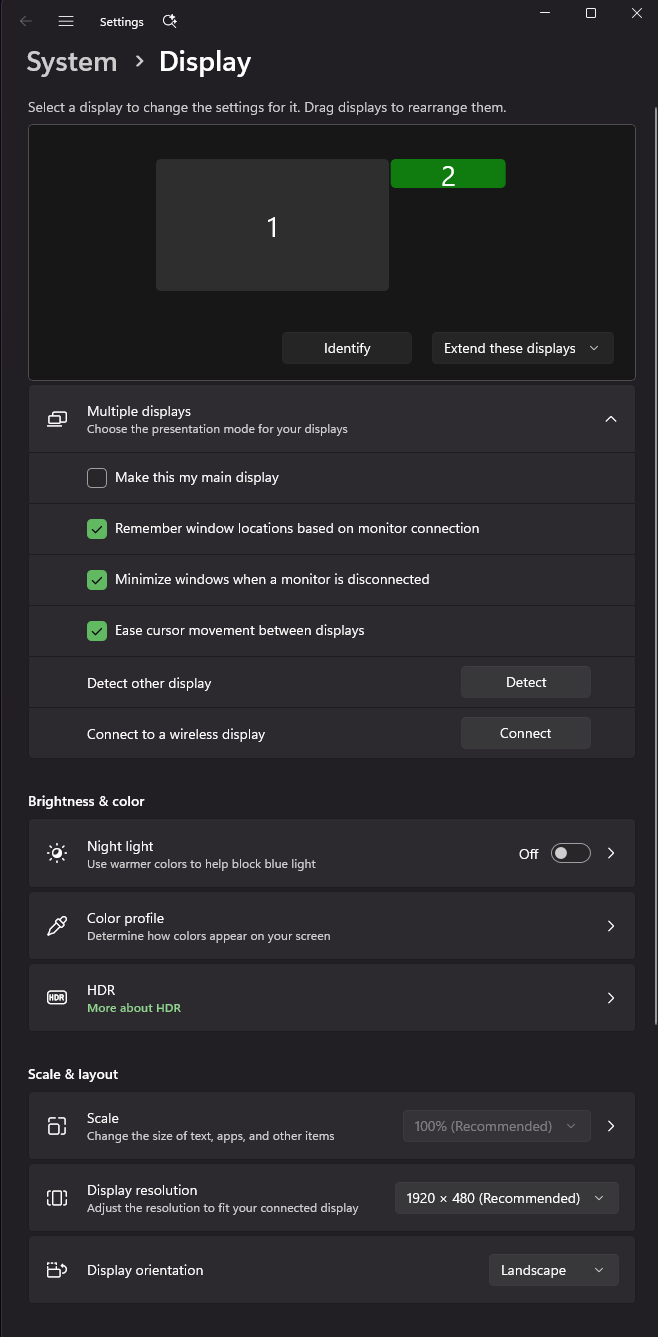The width and height of the screenshot is (658, 1337).
Task: Turn on the Night light toggle
Action: point(571,853)
